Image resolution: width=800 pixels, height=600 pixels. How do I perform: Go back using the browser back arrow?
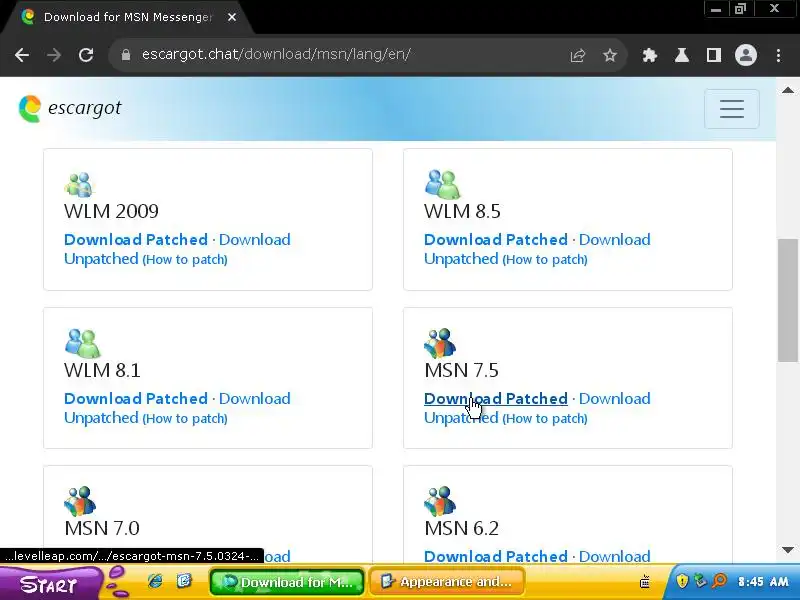point(22,55)
